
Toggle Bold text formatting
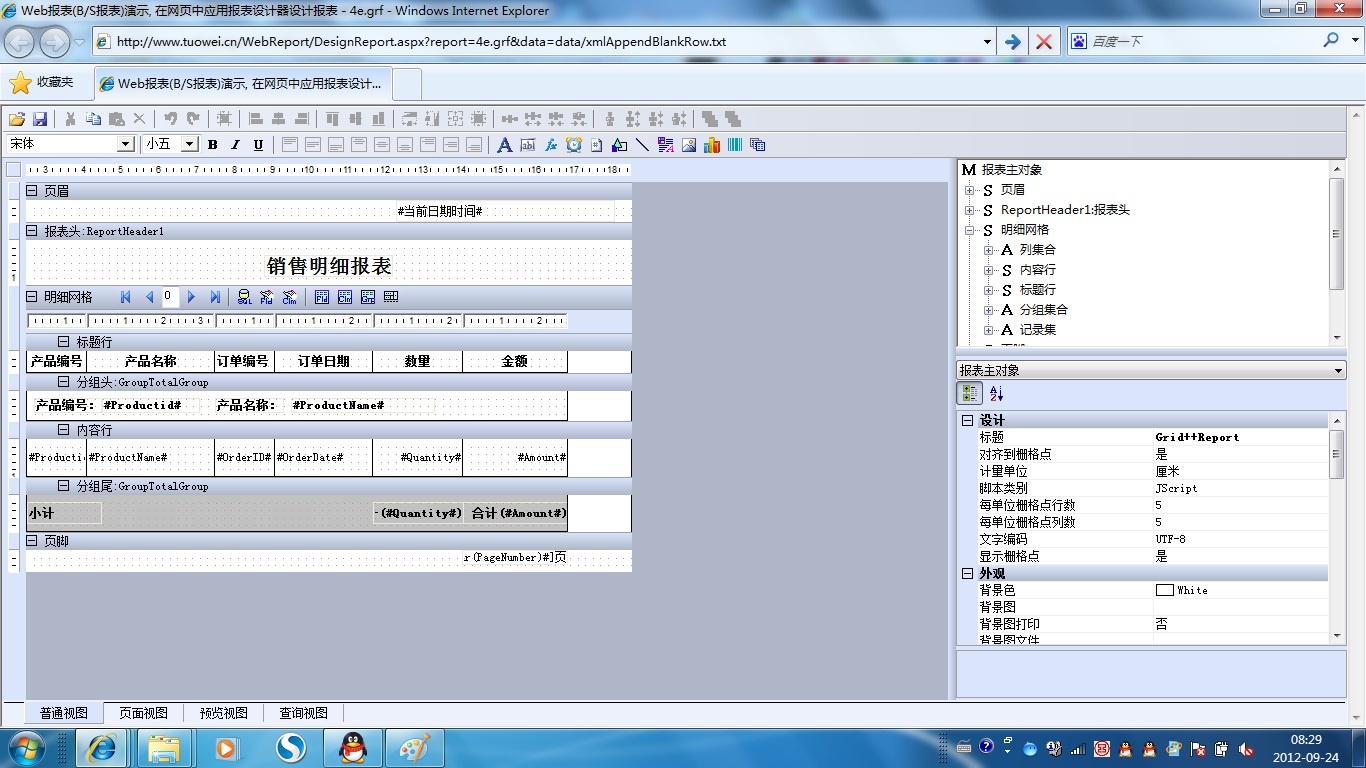click(213, 145)
